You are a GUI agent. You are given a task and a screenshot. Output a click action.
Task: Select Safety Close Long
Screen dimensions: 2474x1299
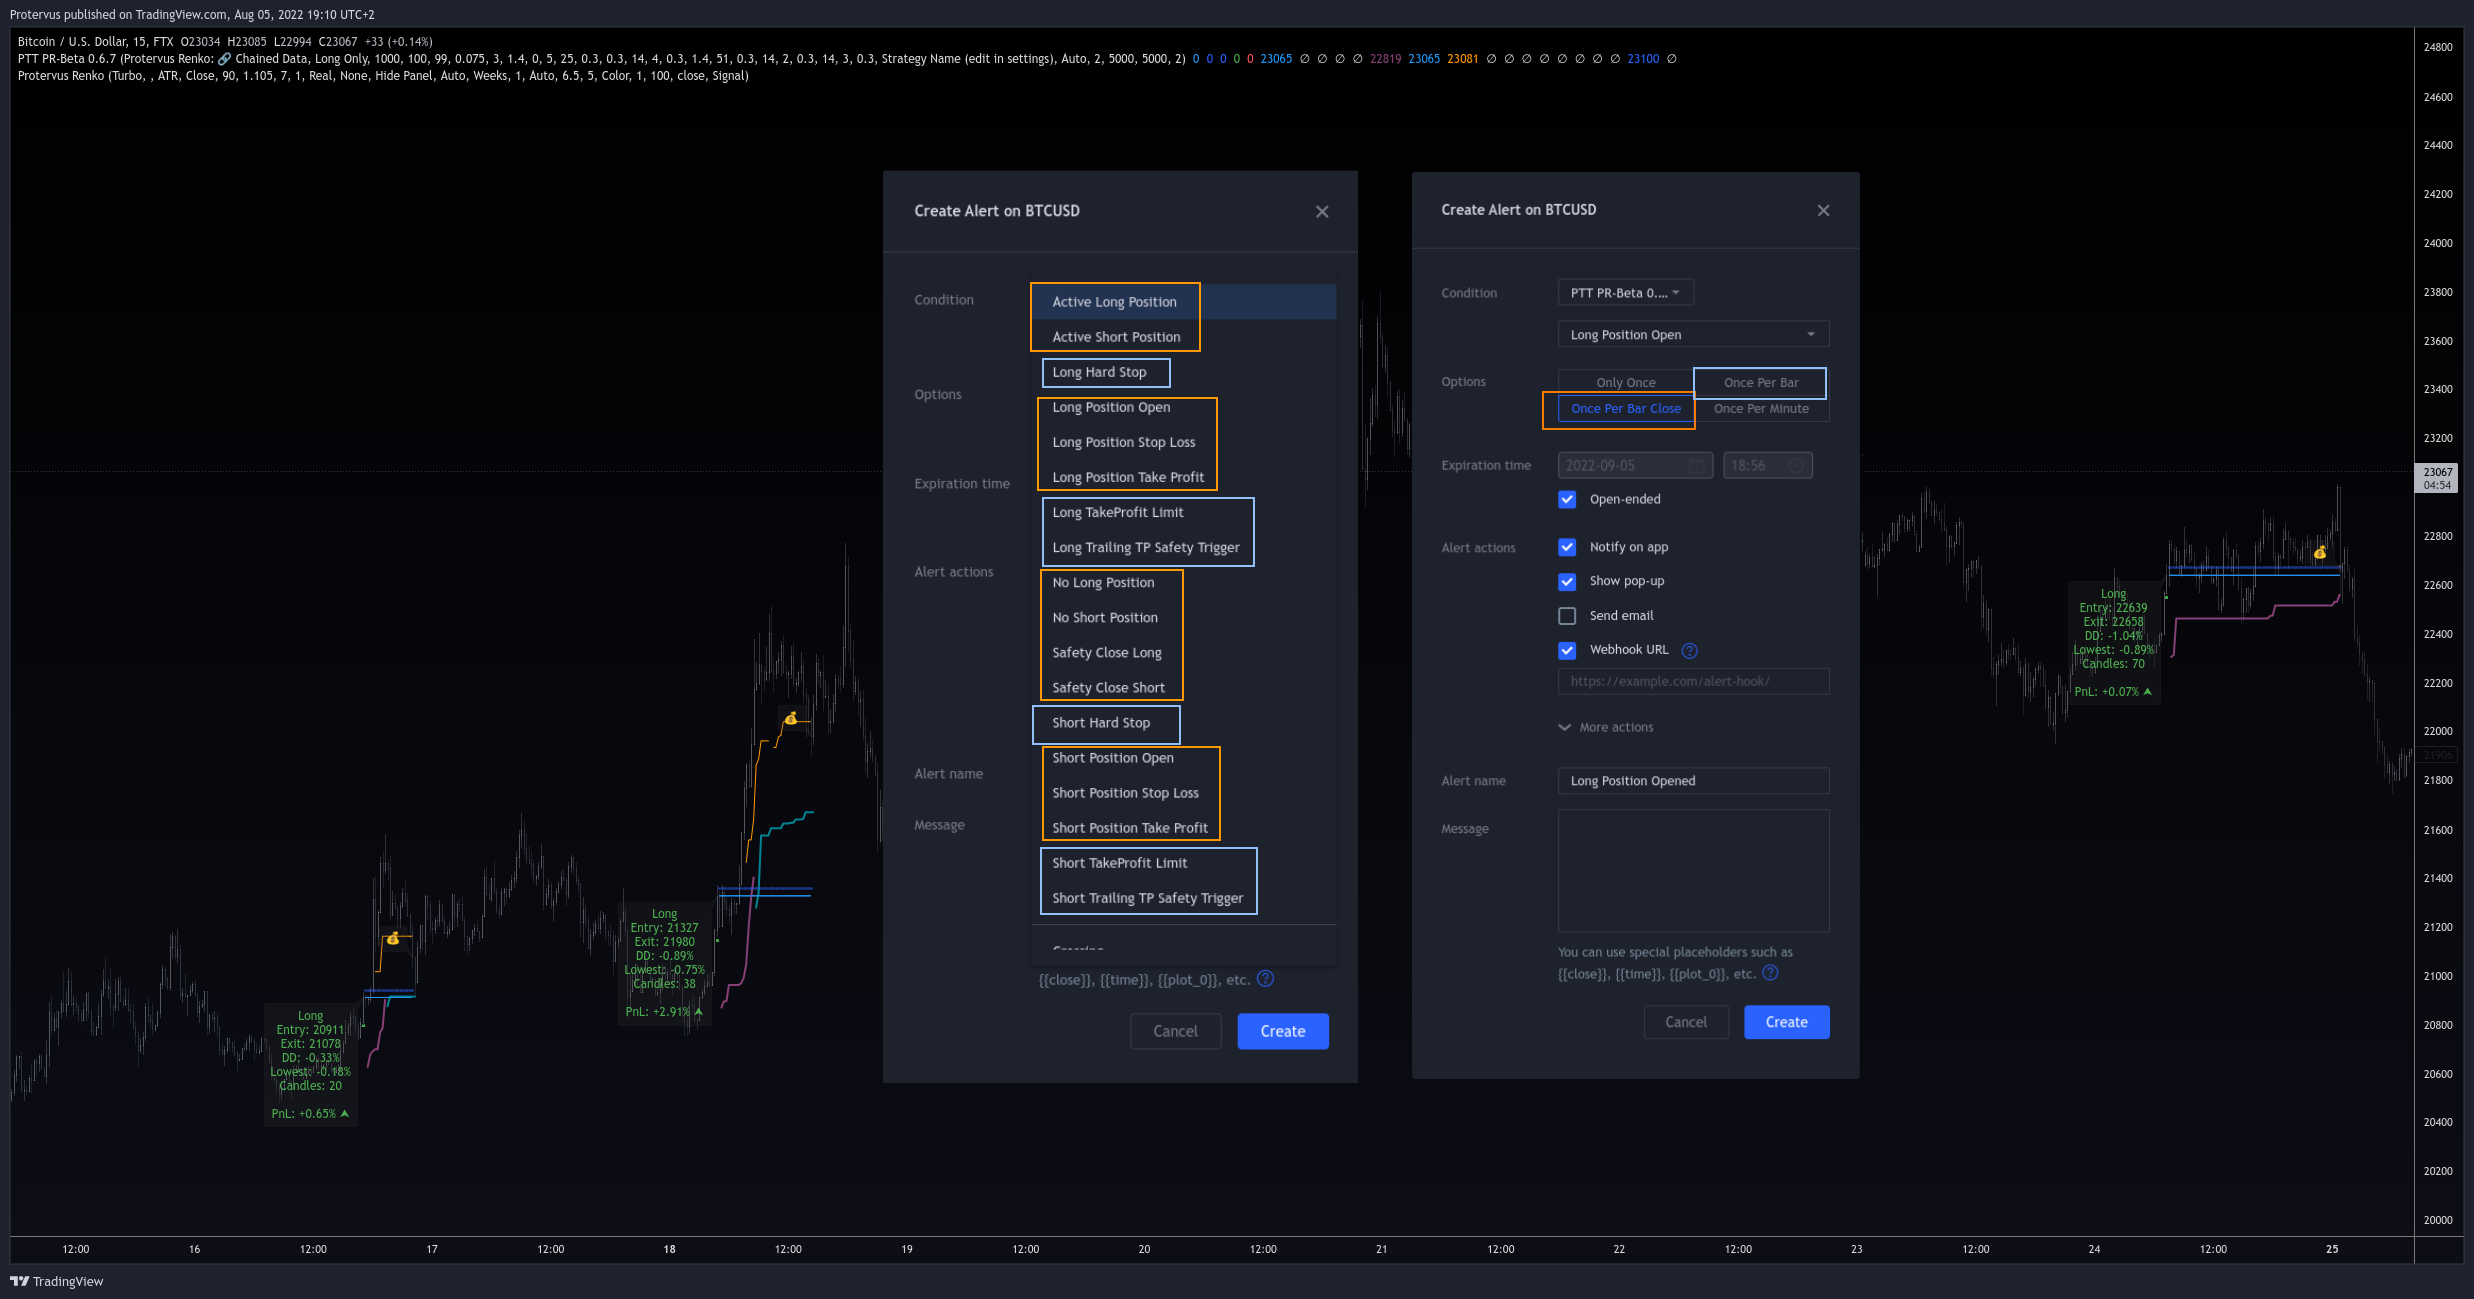coord(1184,653)
